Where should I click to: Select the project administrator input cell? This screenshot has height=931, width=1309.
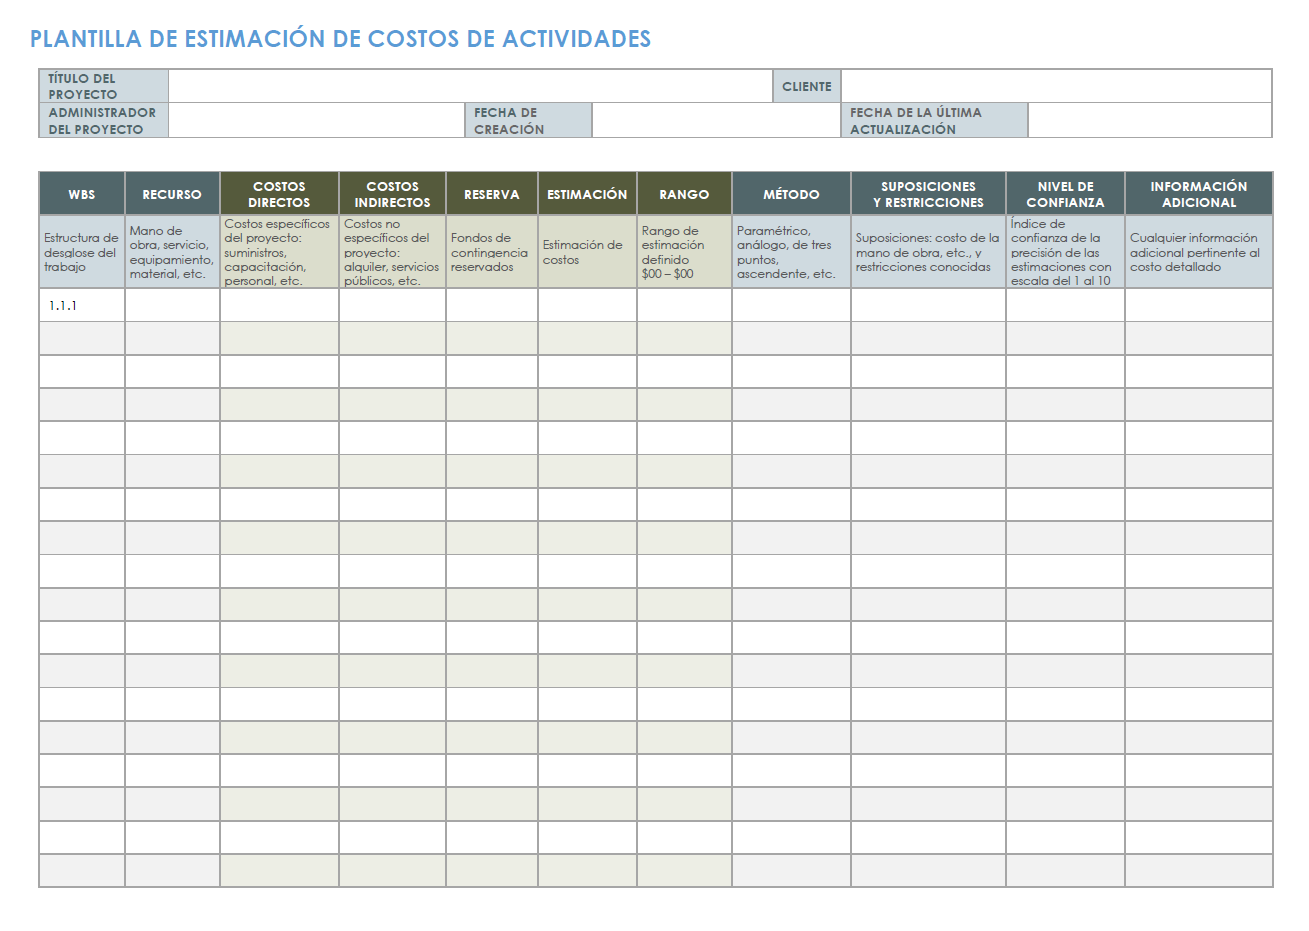316,120
